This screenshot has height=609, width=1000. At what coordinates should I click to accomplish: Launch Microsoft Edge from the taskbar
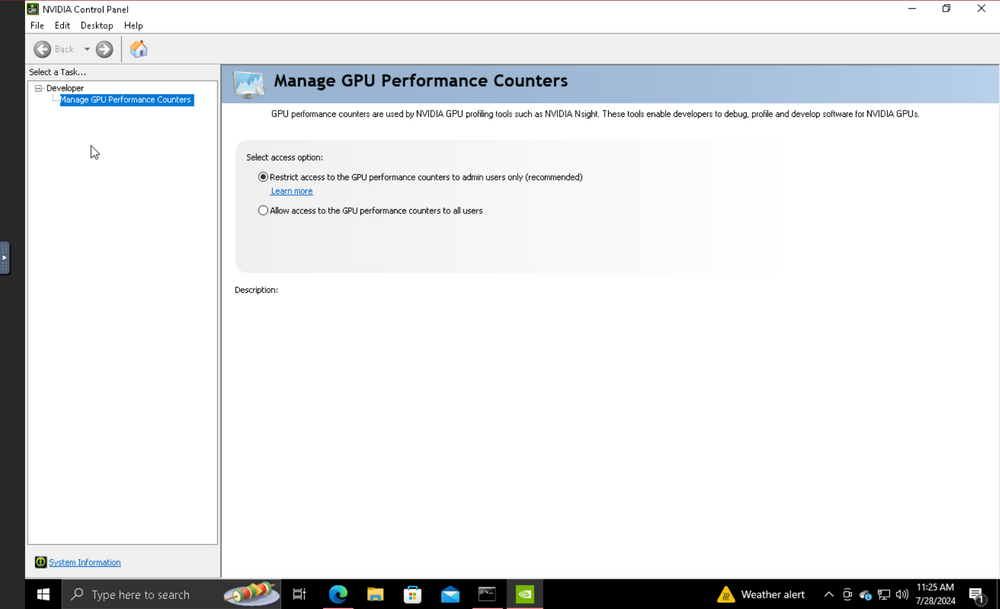coord(338,594)
